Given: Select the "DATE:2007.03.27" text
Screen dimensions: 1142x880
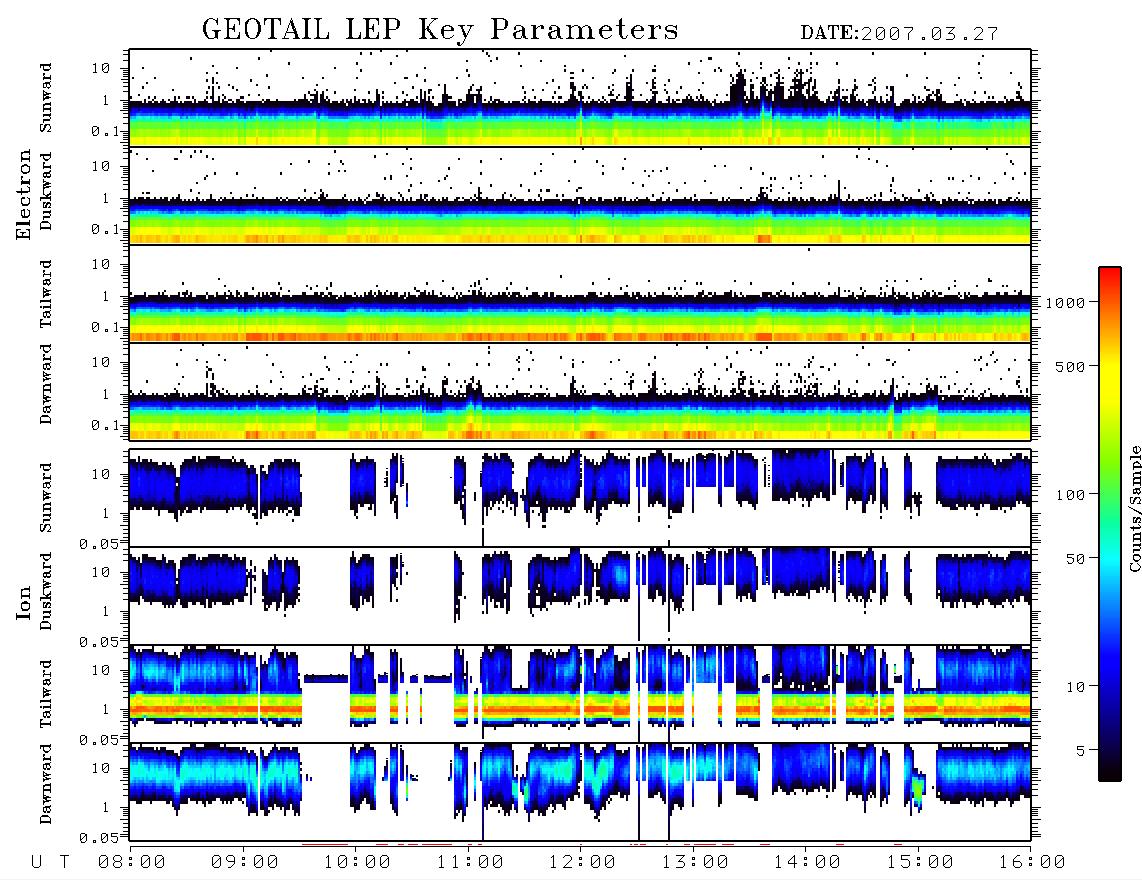Looking at the screenshot, I should coord(899,34).
